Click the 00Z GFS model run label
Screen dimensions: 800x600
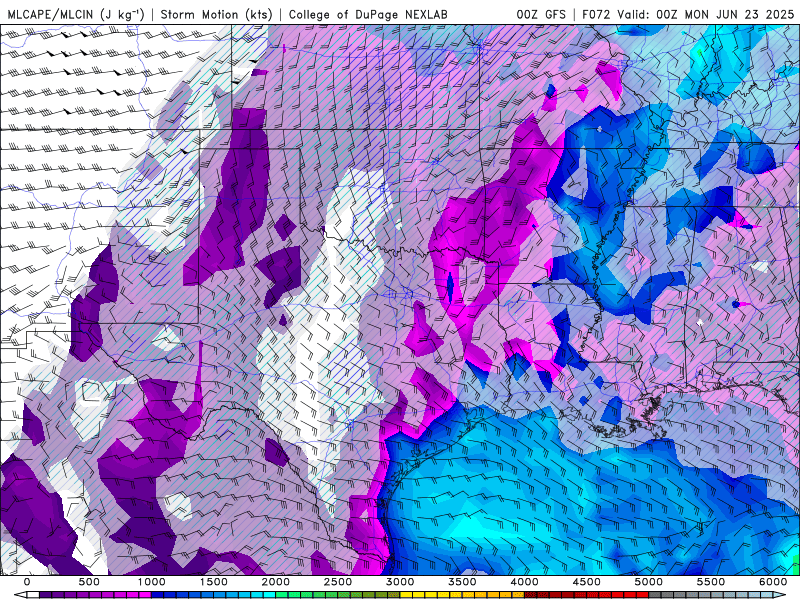541,14
